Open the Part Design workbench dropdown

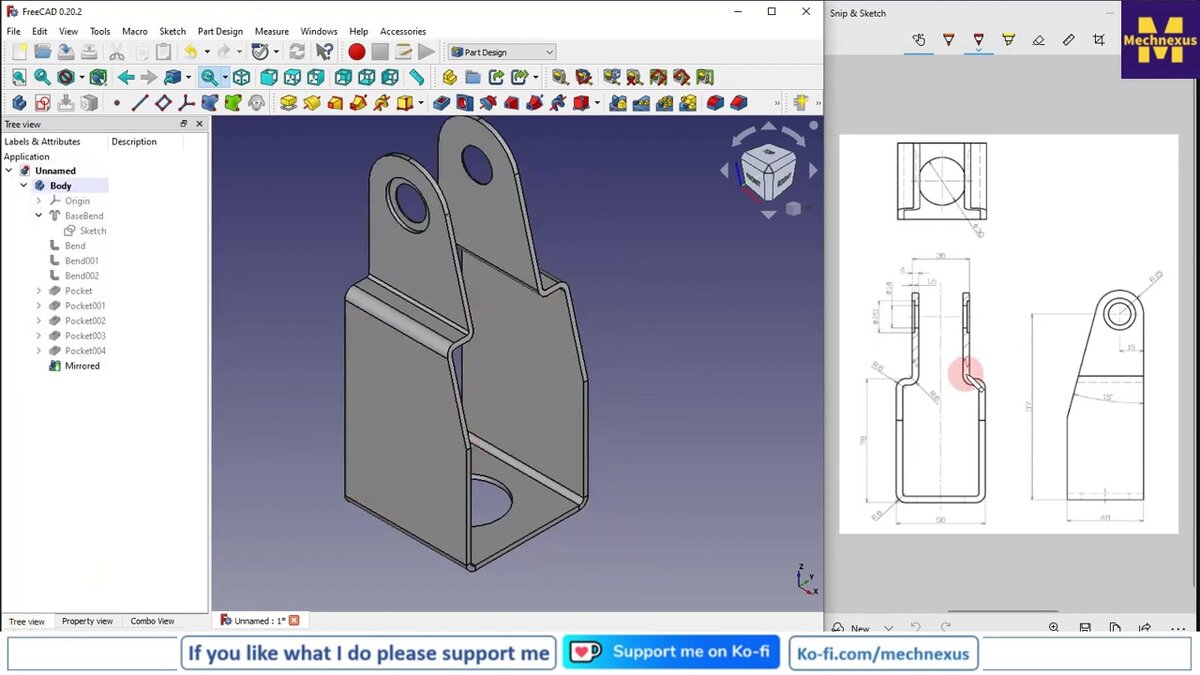501,52
